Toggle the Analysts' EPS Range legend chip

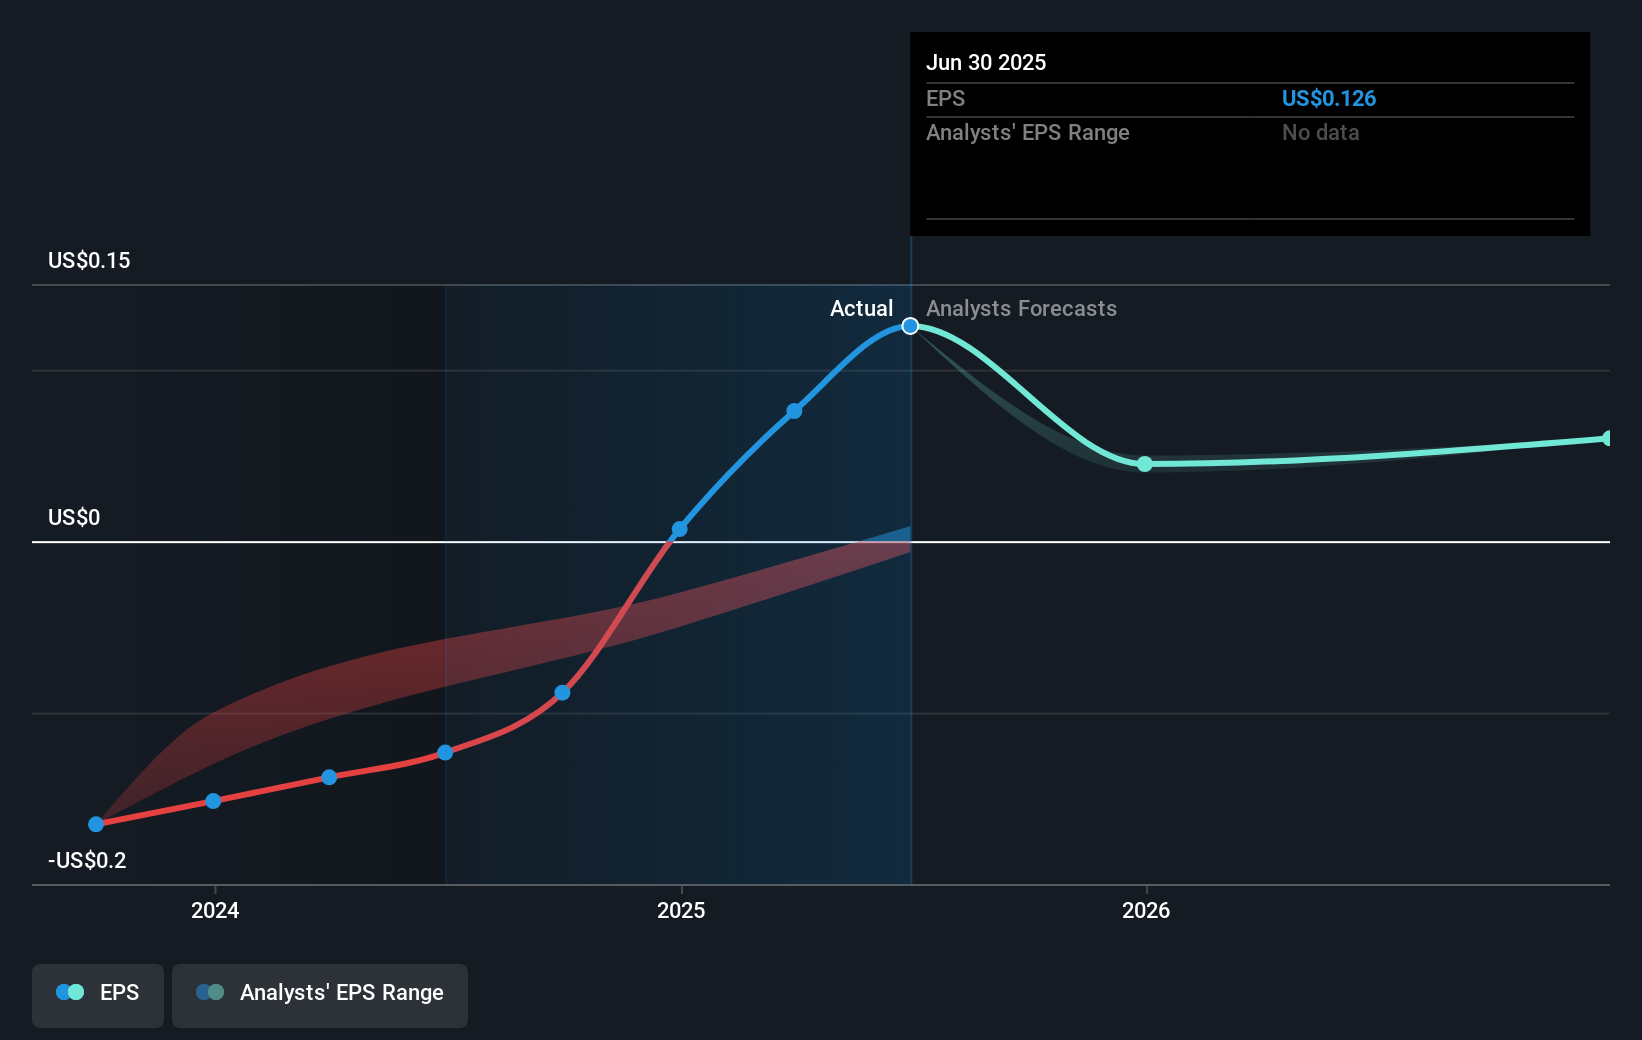[319, 995]
